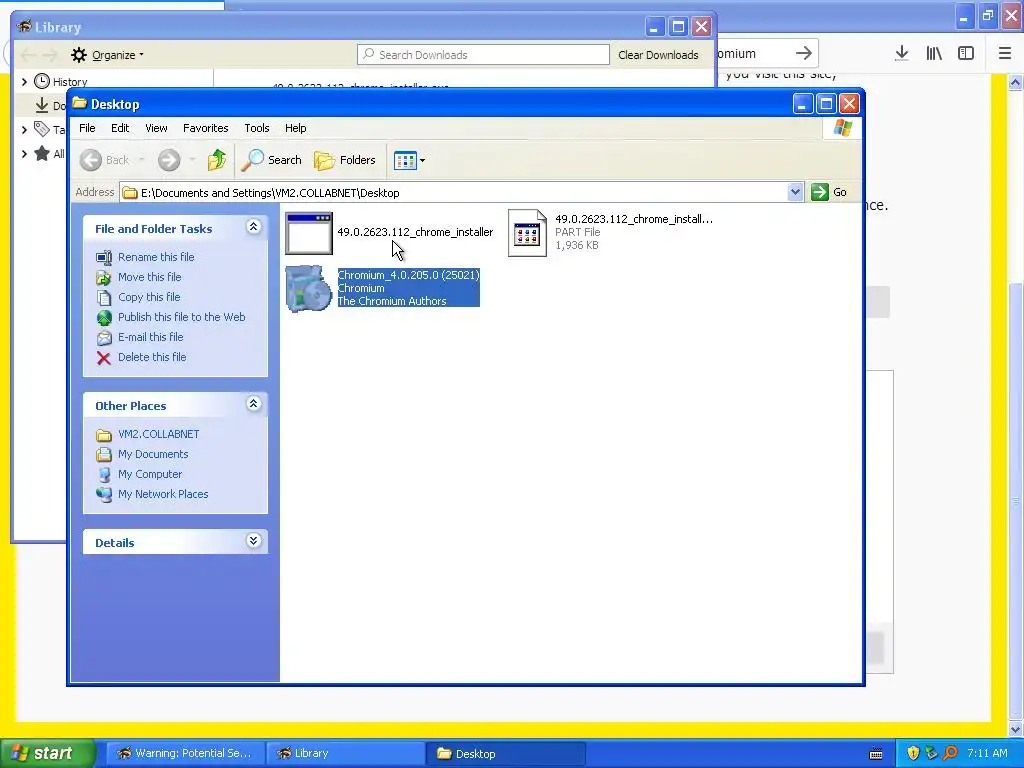Select the History clock icon in Library
1024x768 pixels.
pos(42,81)
